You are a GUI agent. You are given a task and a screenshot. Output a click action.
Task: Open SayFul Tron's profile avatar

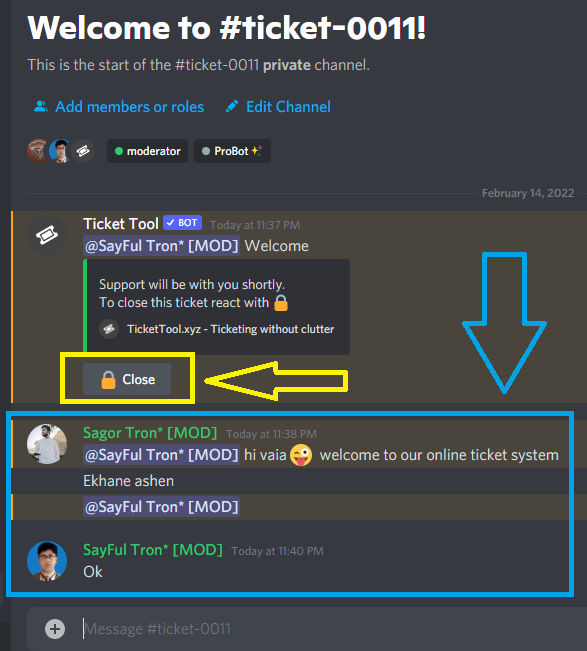pos(47,561)
